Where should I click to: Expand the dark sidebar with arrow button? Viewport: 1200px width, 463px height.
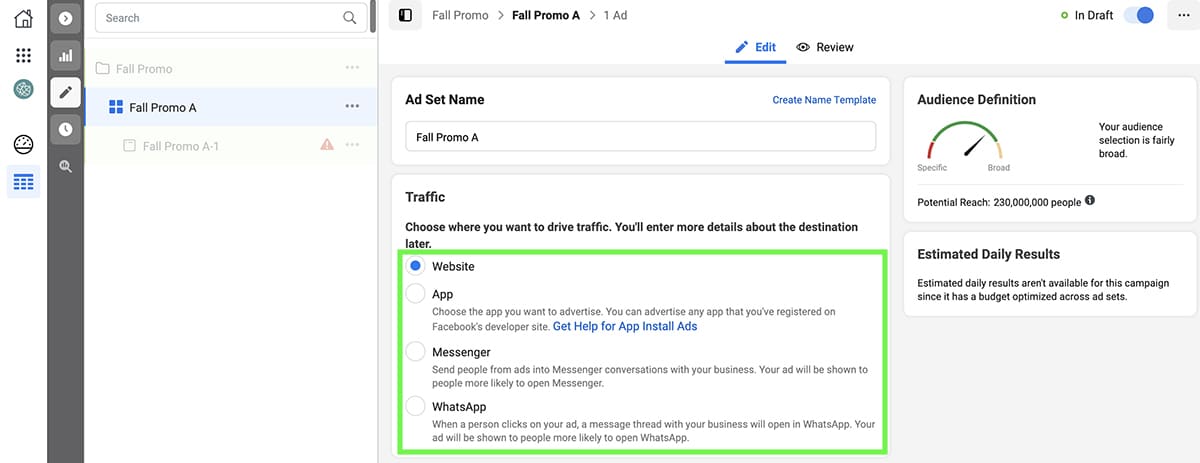coord(65,18)
